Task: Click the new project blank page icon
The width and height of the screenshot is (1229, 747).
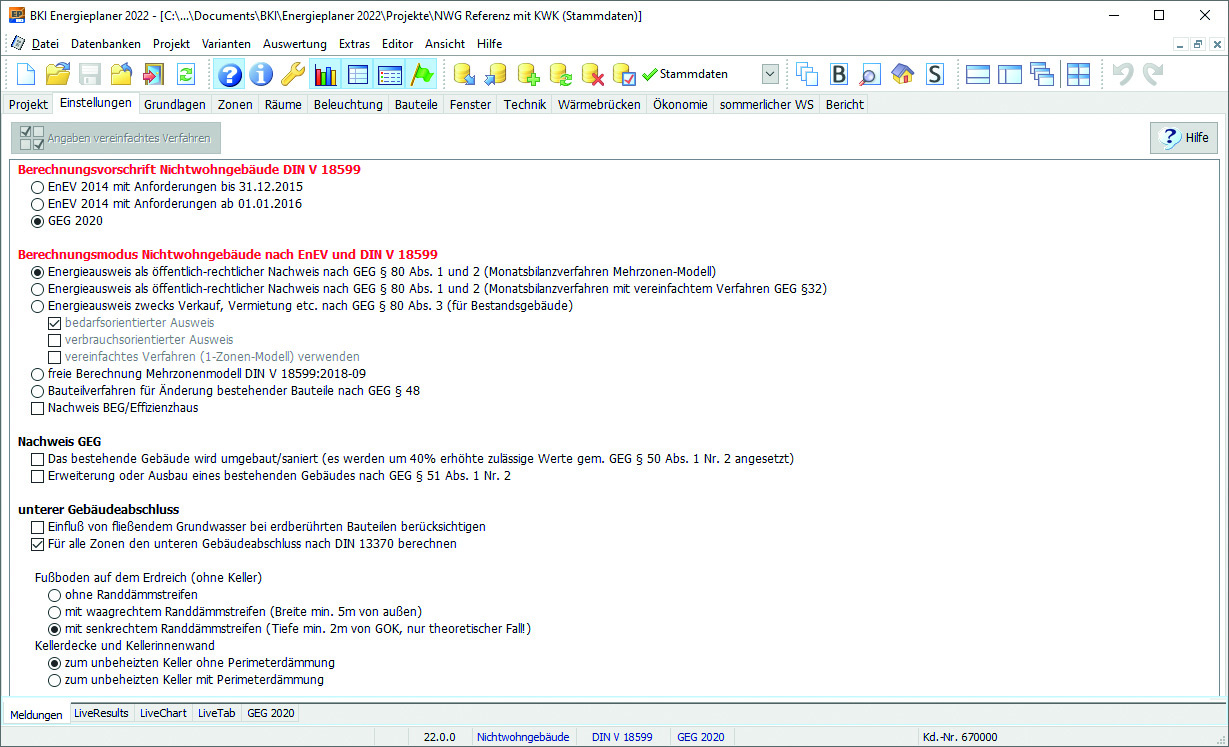Action: [25, 74]
